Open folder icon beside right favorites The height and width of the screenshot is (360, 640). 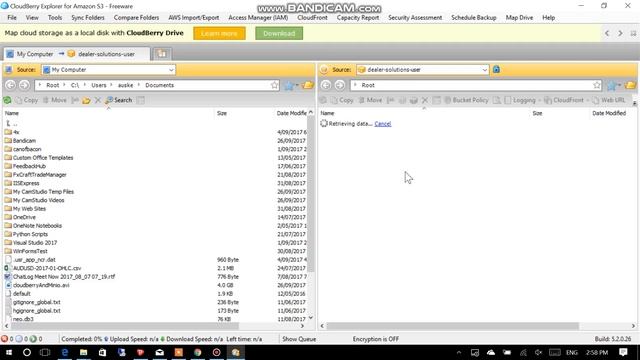pos(631,85)
